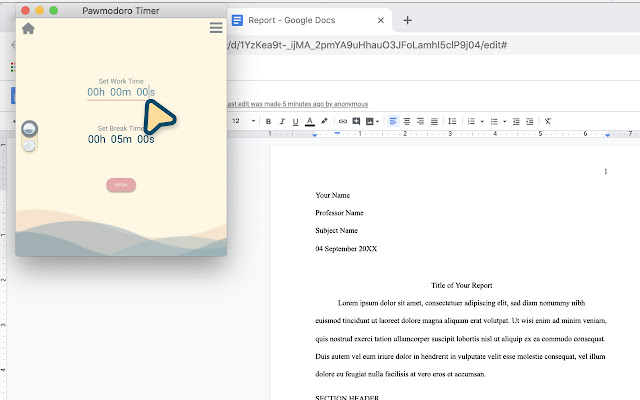Apply a bulleted list

click(x=494, y=121)
